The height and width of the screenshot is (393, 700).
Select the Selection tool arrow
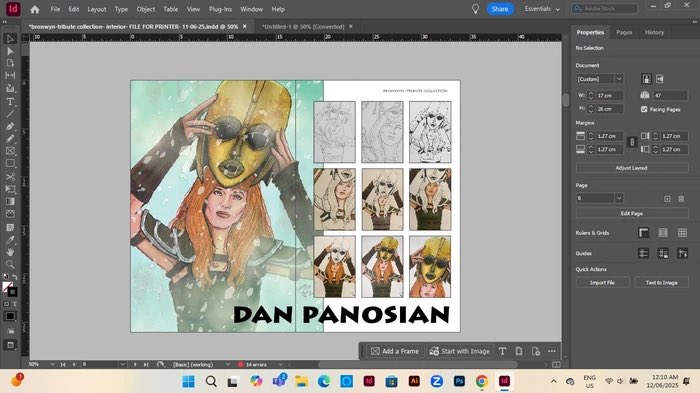click(10, 39)
